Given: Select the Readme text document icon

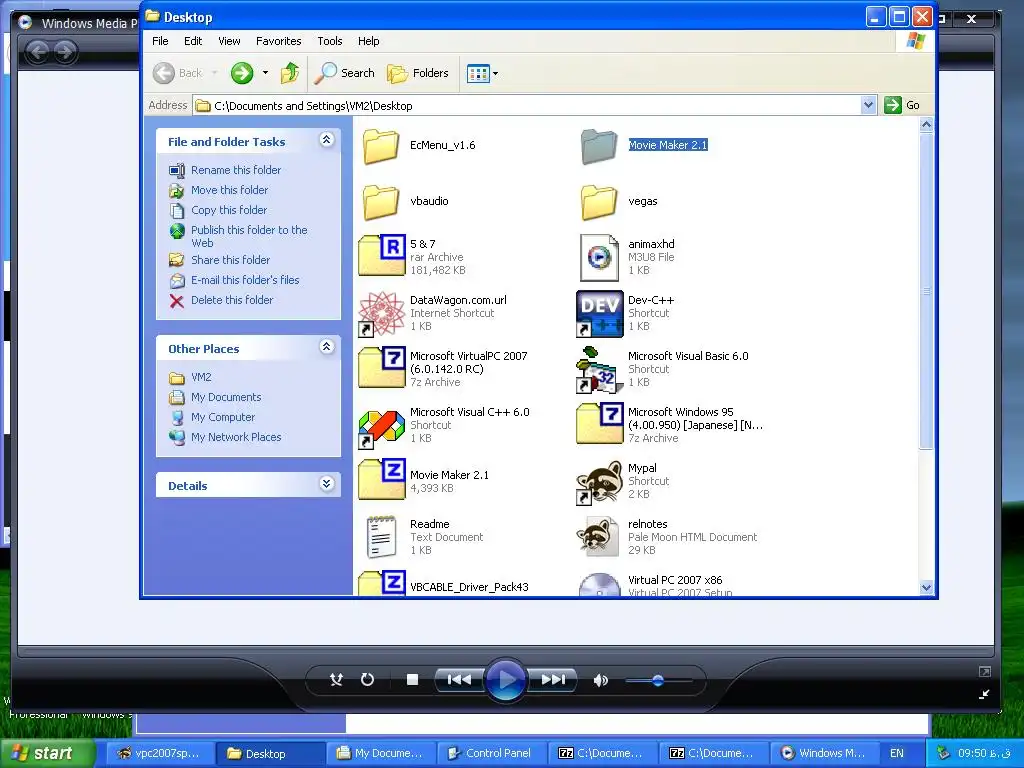Looking at the screenshot, I should click(x=381, y=537).
